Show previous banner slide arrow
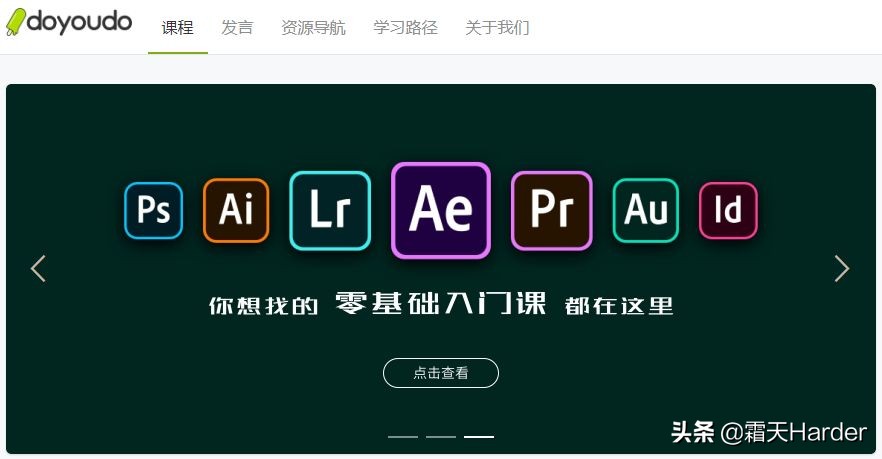882x459 pixels. (x=38, y=268)
